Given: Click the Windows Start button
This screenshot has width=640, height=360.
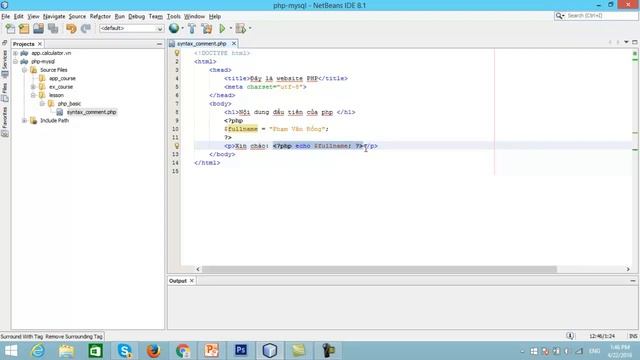Looking at the screenshot, I should click(11, 351).
